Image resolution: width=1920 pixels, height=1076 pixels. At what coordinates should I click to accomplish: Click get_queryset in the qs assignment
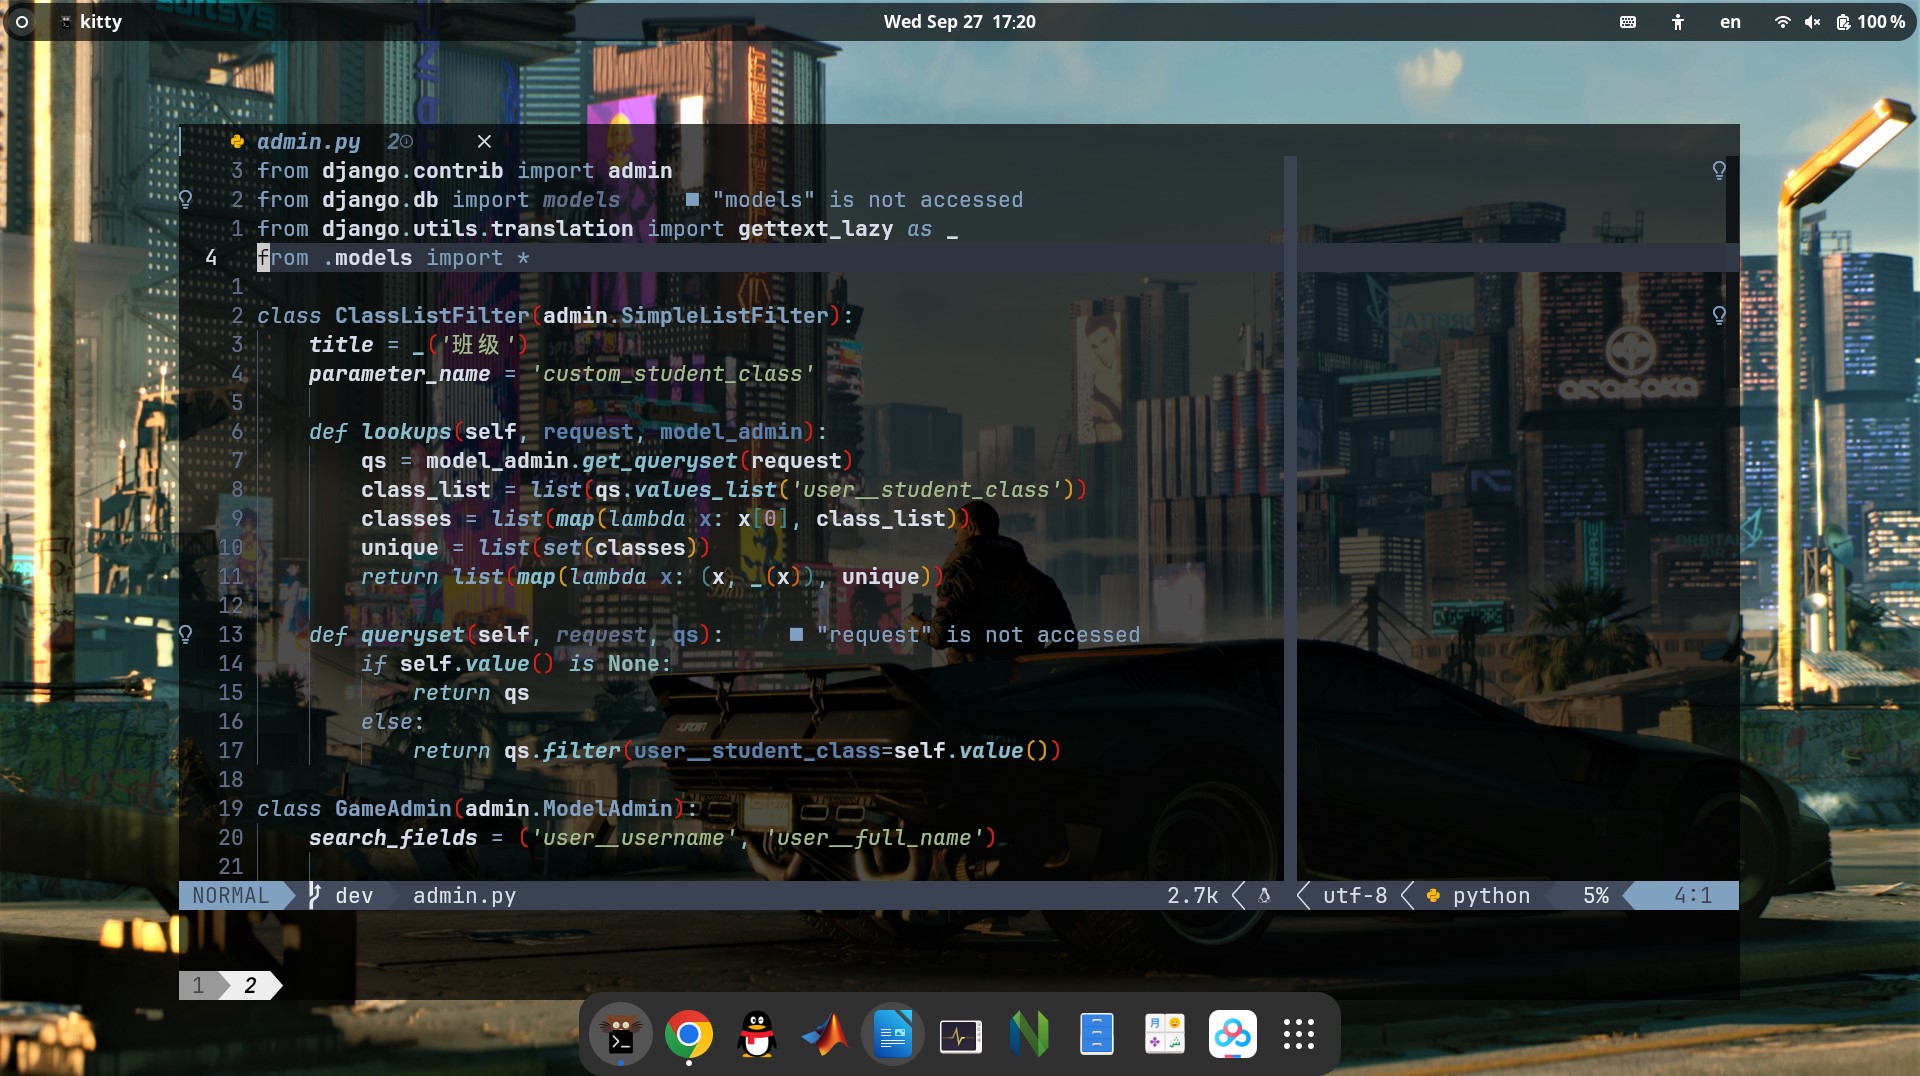click(659, 460)
